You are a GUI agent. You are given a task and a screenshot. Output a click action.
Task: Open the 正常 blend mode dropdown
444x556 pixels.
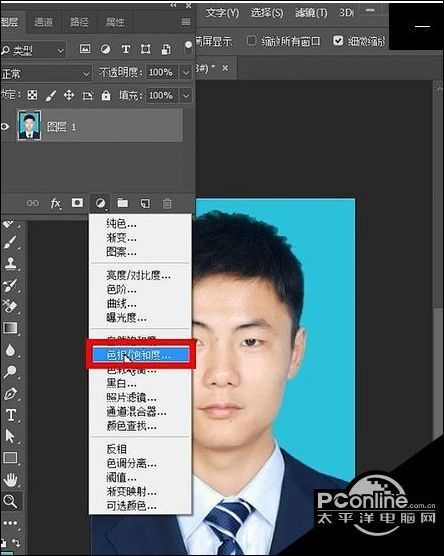click(45, 74)
